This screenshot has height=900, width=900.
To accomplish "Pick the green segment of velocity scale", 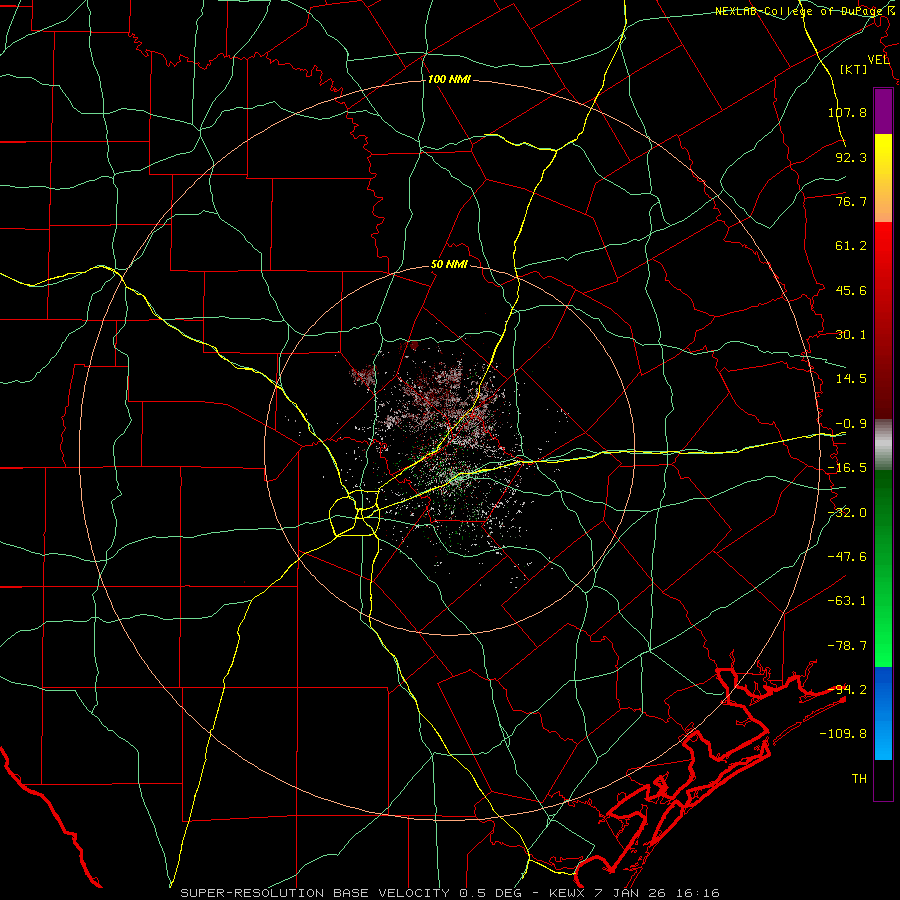I will pos(883,569).
